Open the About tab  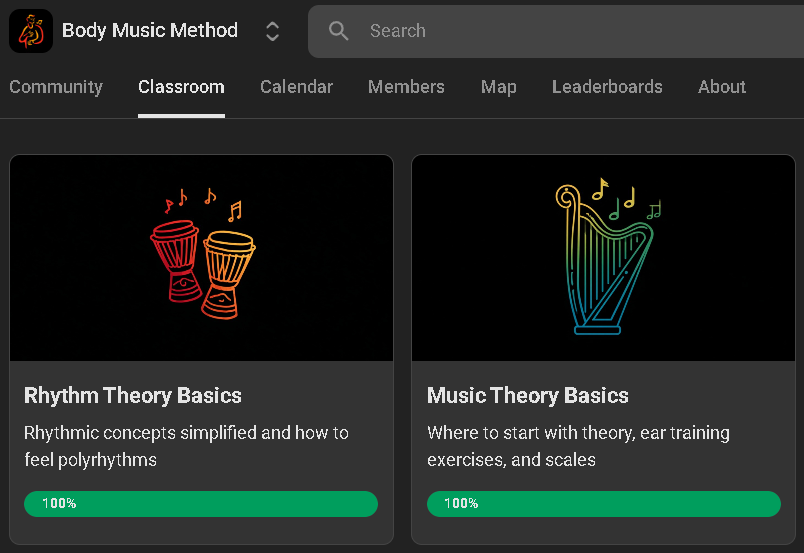point(722,87)
